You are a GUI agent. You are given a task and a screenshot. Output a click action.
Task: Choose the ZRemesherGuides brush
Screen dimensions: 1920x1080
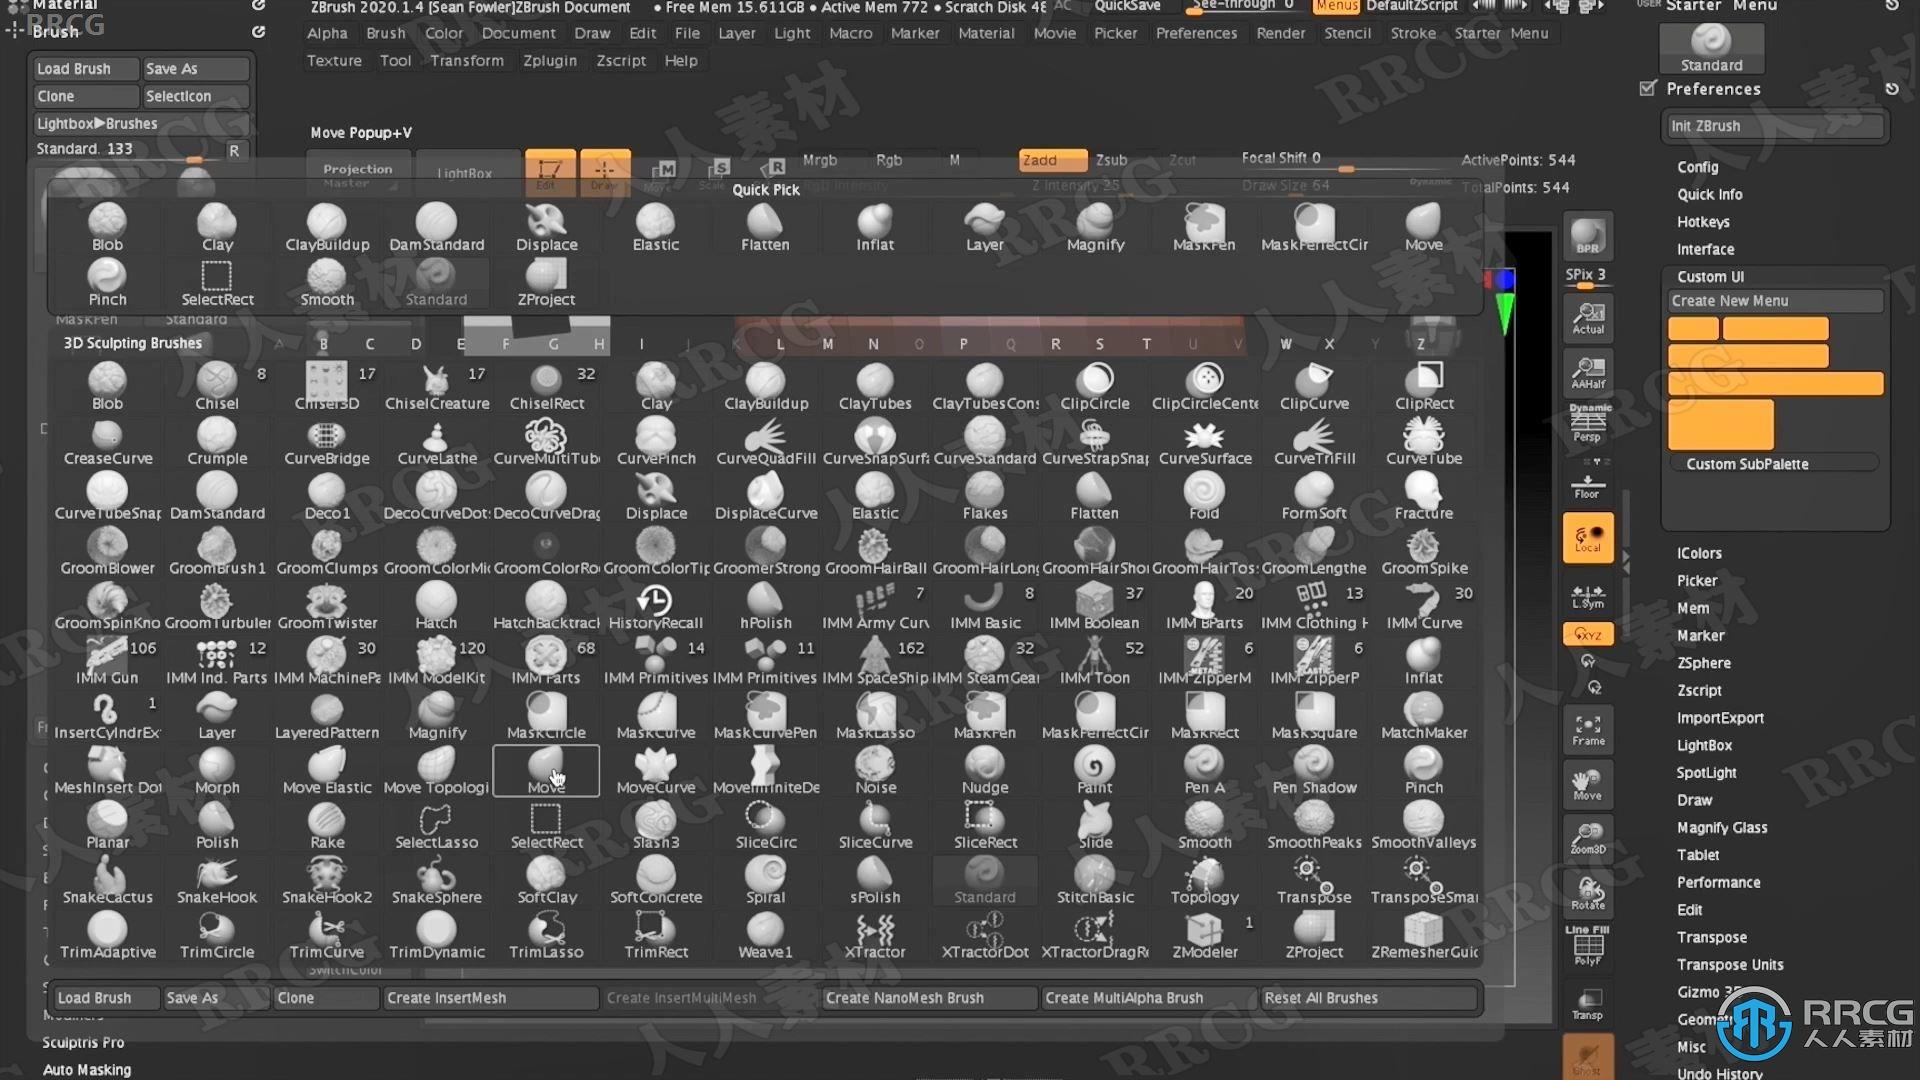tap(1424, 936)
